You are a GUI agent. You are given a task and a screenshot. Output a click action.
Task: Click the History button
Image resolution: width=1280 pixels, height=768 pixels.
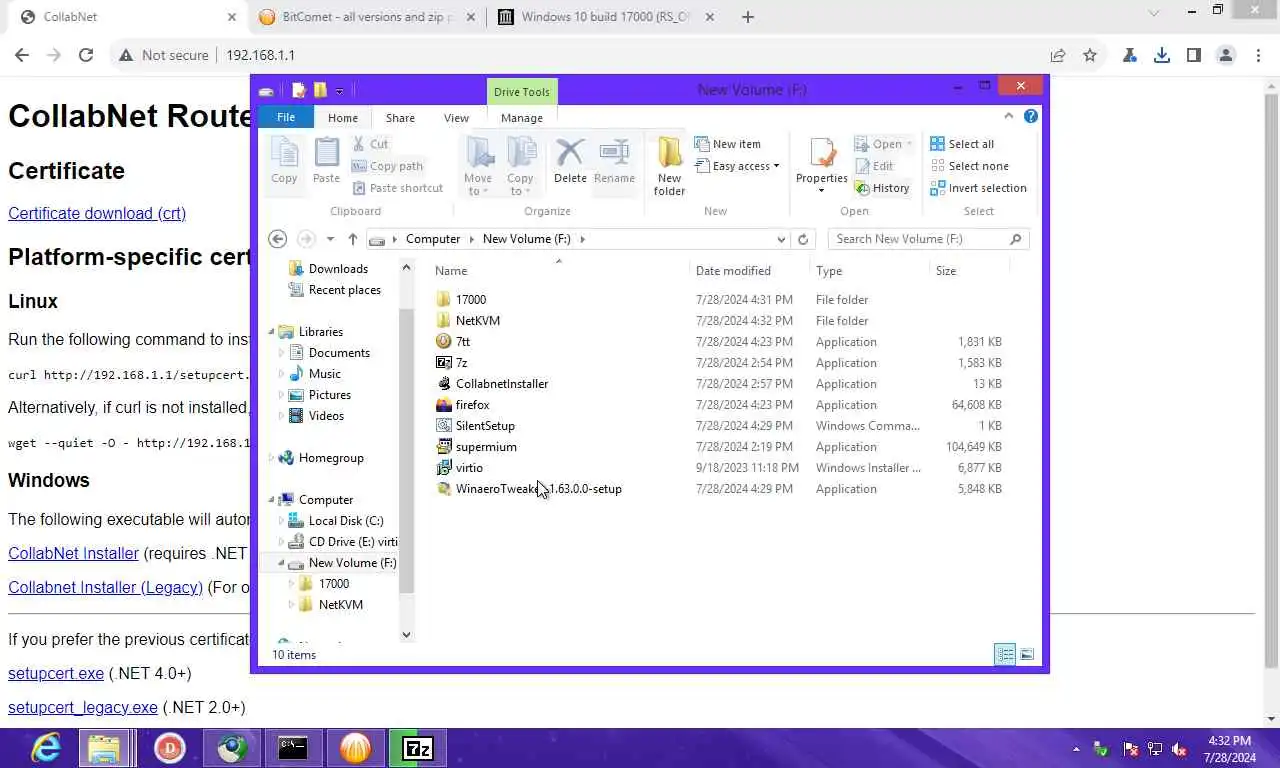pos(882,188)
